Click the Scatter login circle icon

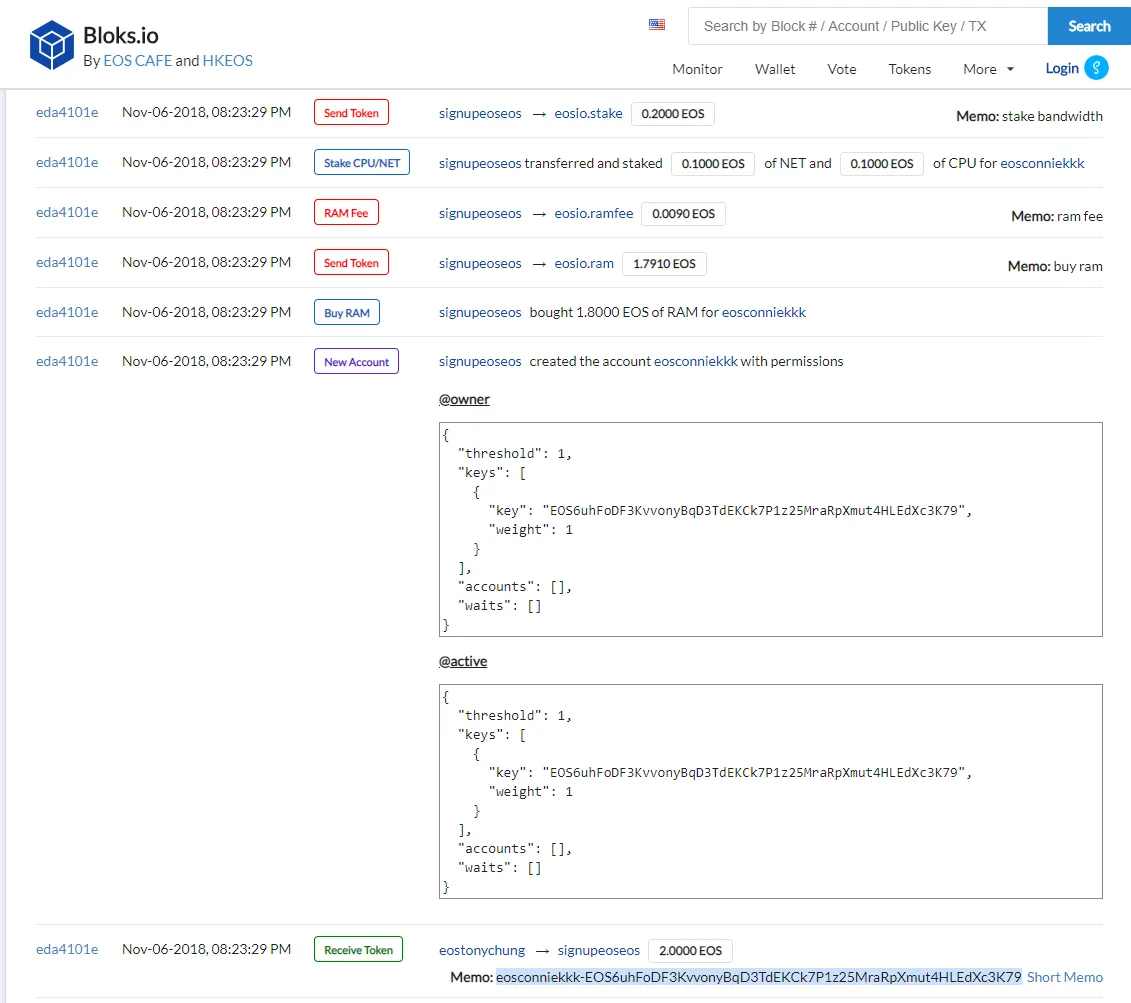(1096, 68)
